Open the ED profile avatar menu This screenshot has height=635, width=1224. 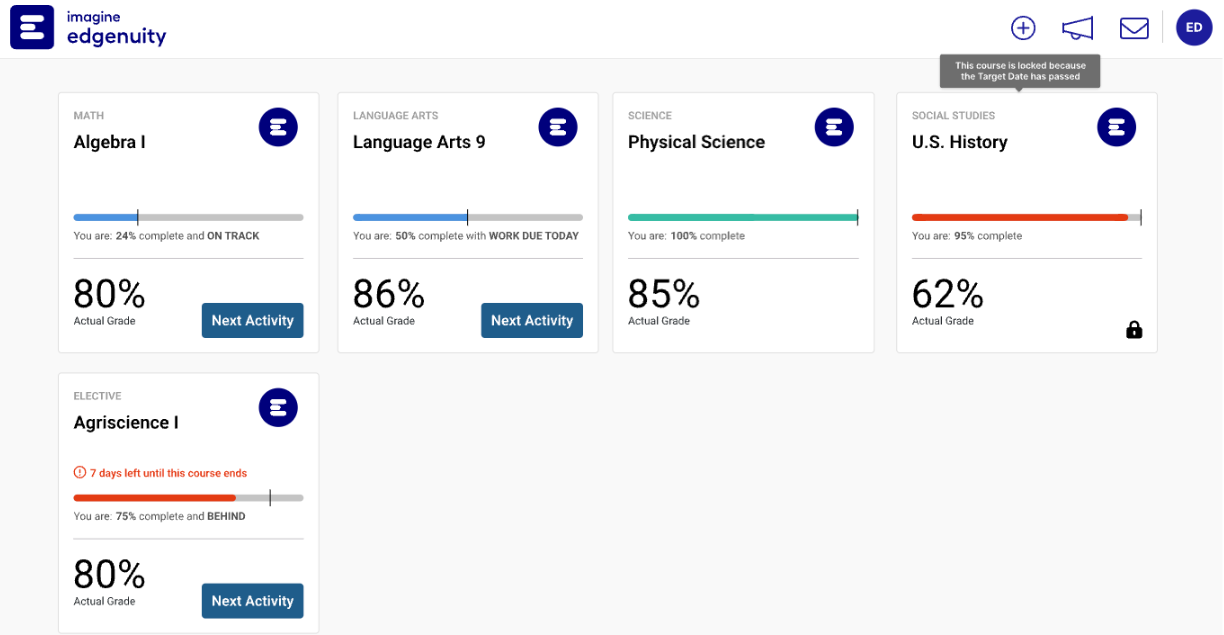[1194, 27]
